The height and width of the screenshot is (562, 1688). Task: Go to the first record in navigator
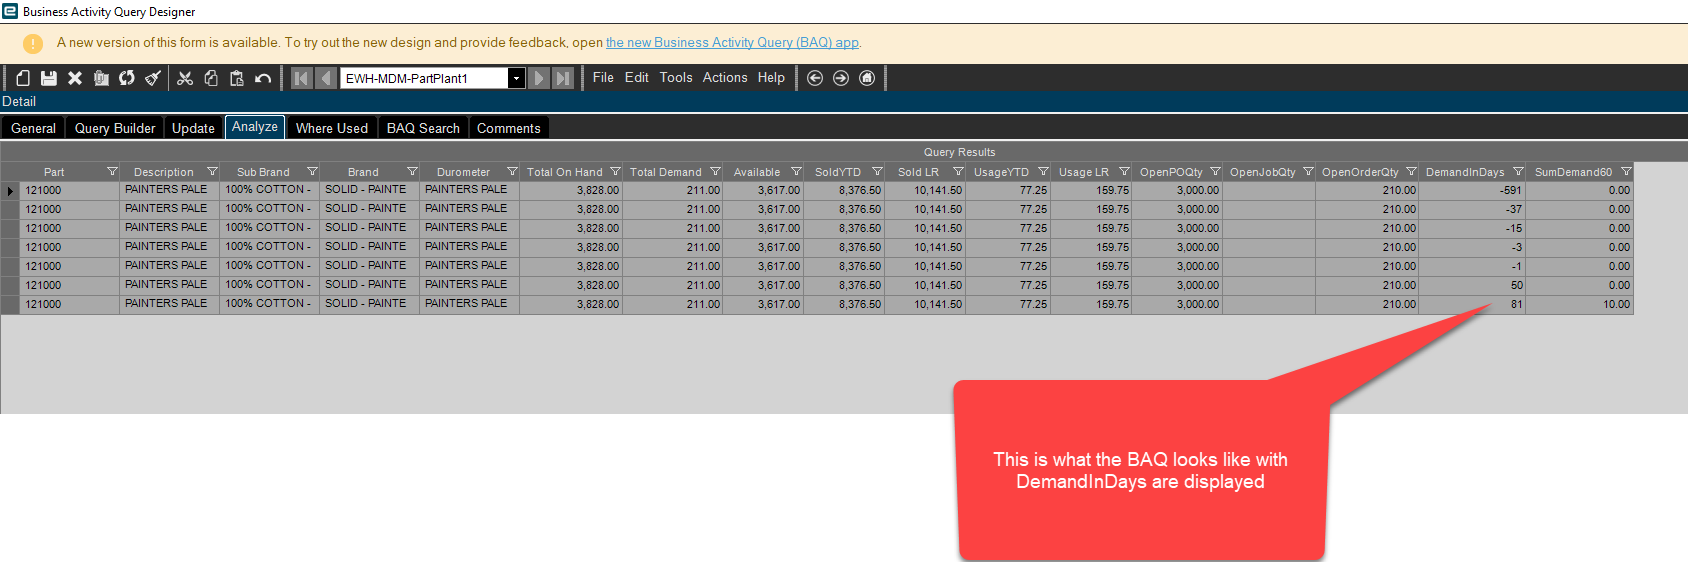(x=302, y=78)
